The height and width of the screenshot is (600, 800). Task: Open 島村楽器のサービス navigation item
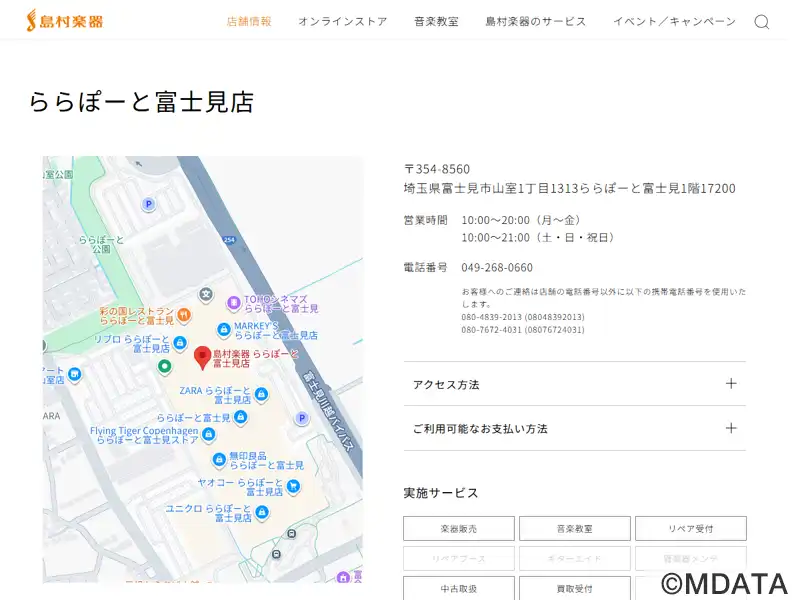[x=536, y=21]
